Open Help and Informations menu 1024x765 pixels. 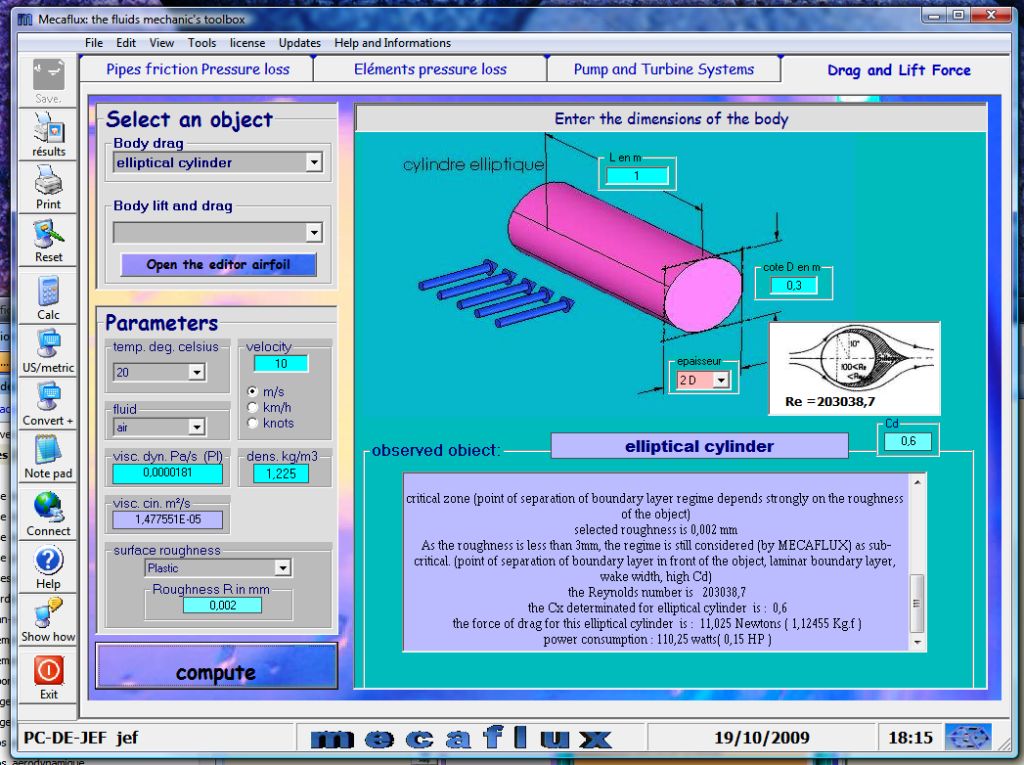392,43
